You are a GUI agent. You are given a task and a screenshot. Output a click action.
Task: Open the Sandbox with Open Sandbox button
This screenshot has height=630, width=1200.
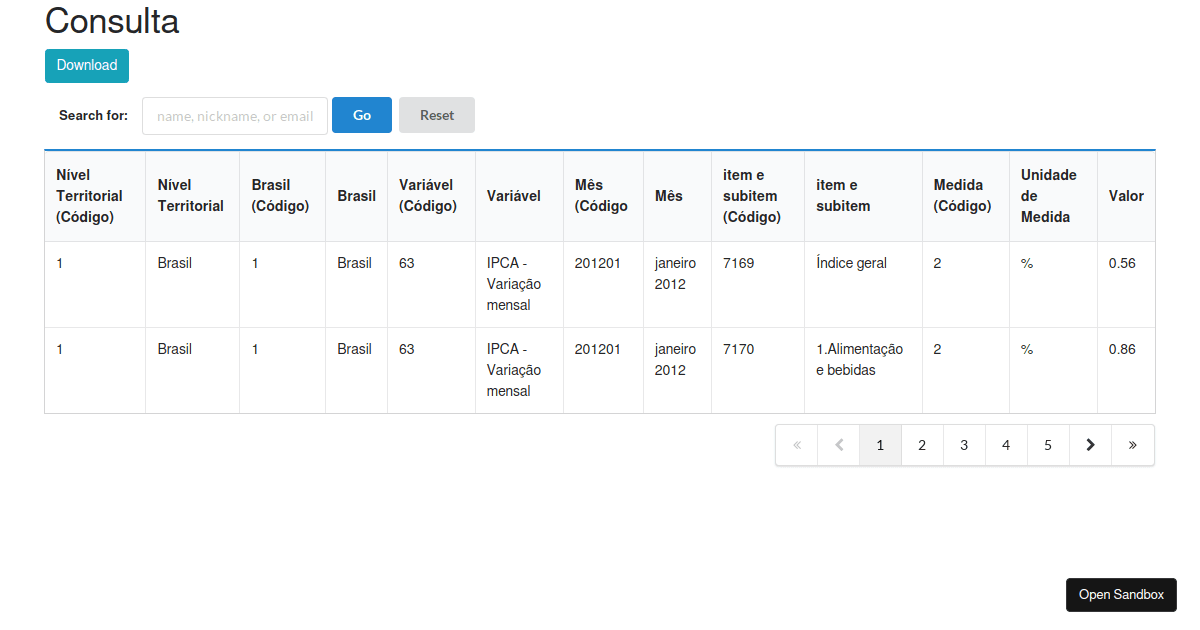(x=1121, y=594)
